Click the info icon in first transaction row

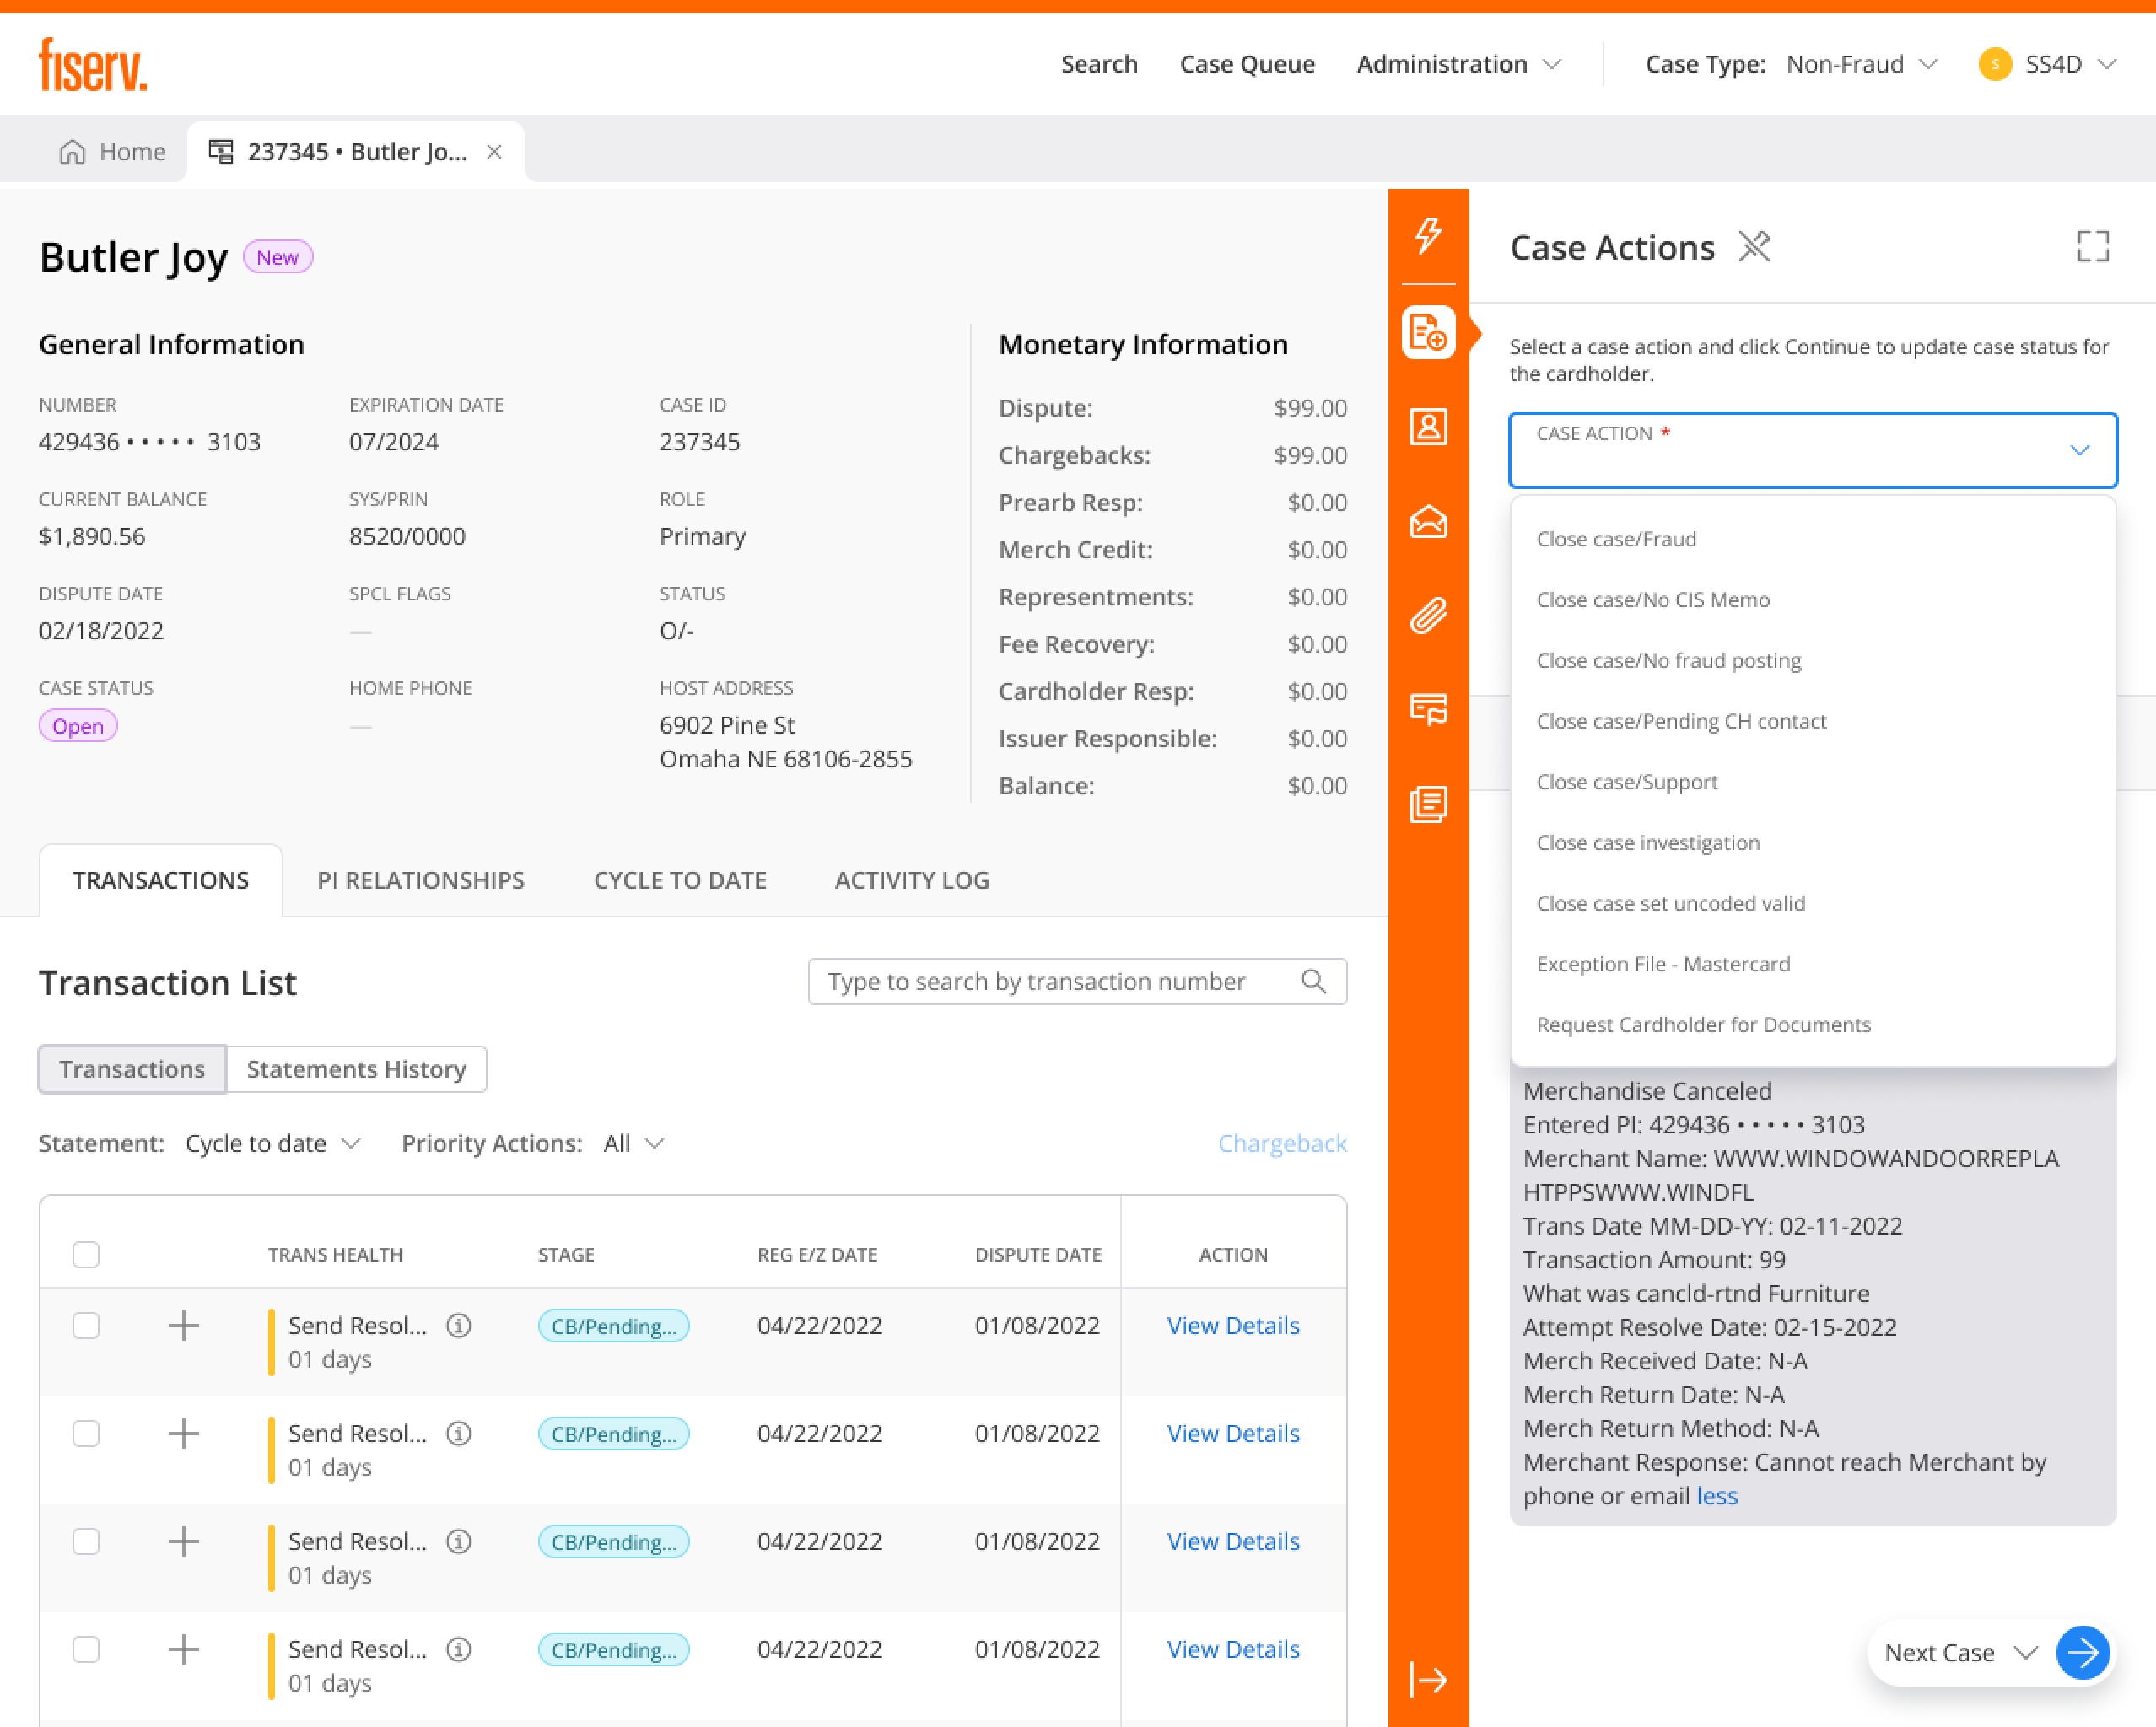click(459, 1325)
